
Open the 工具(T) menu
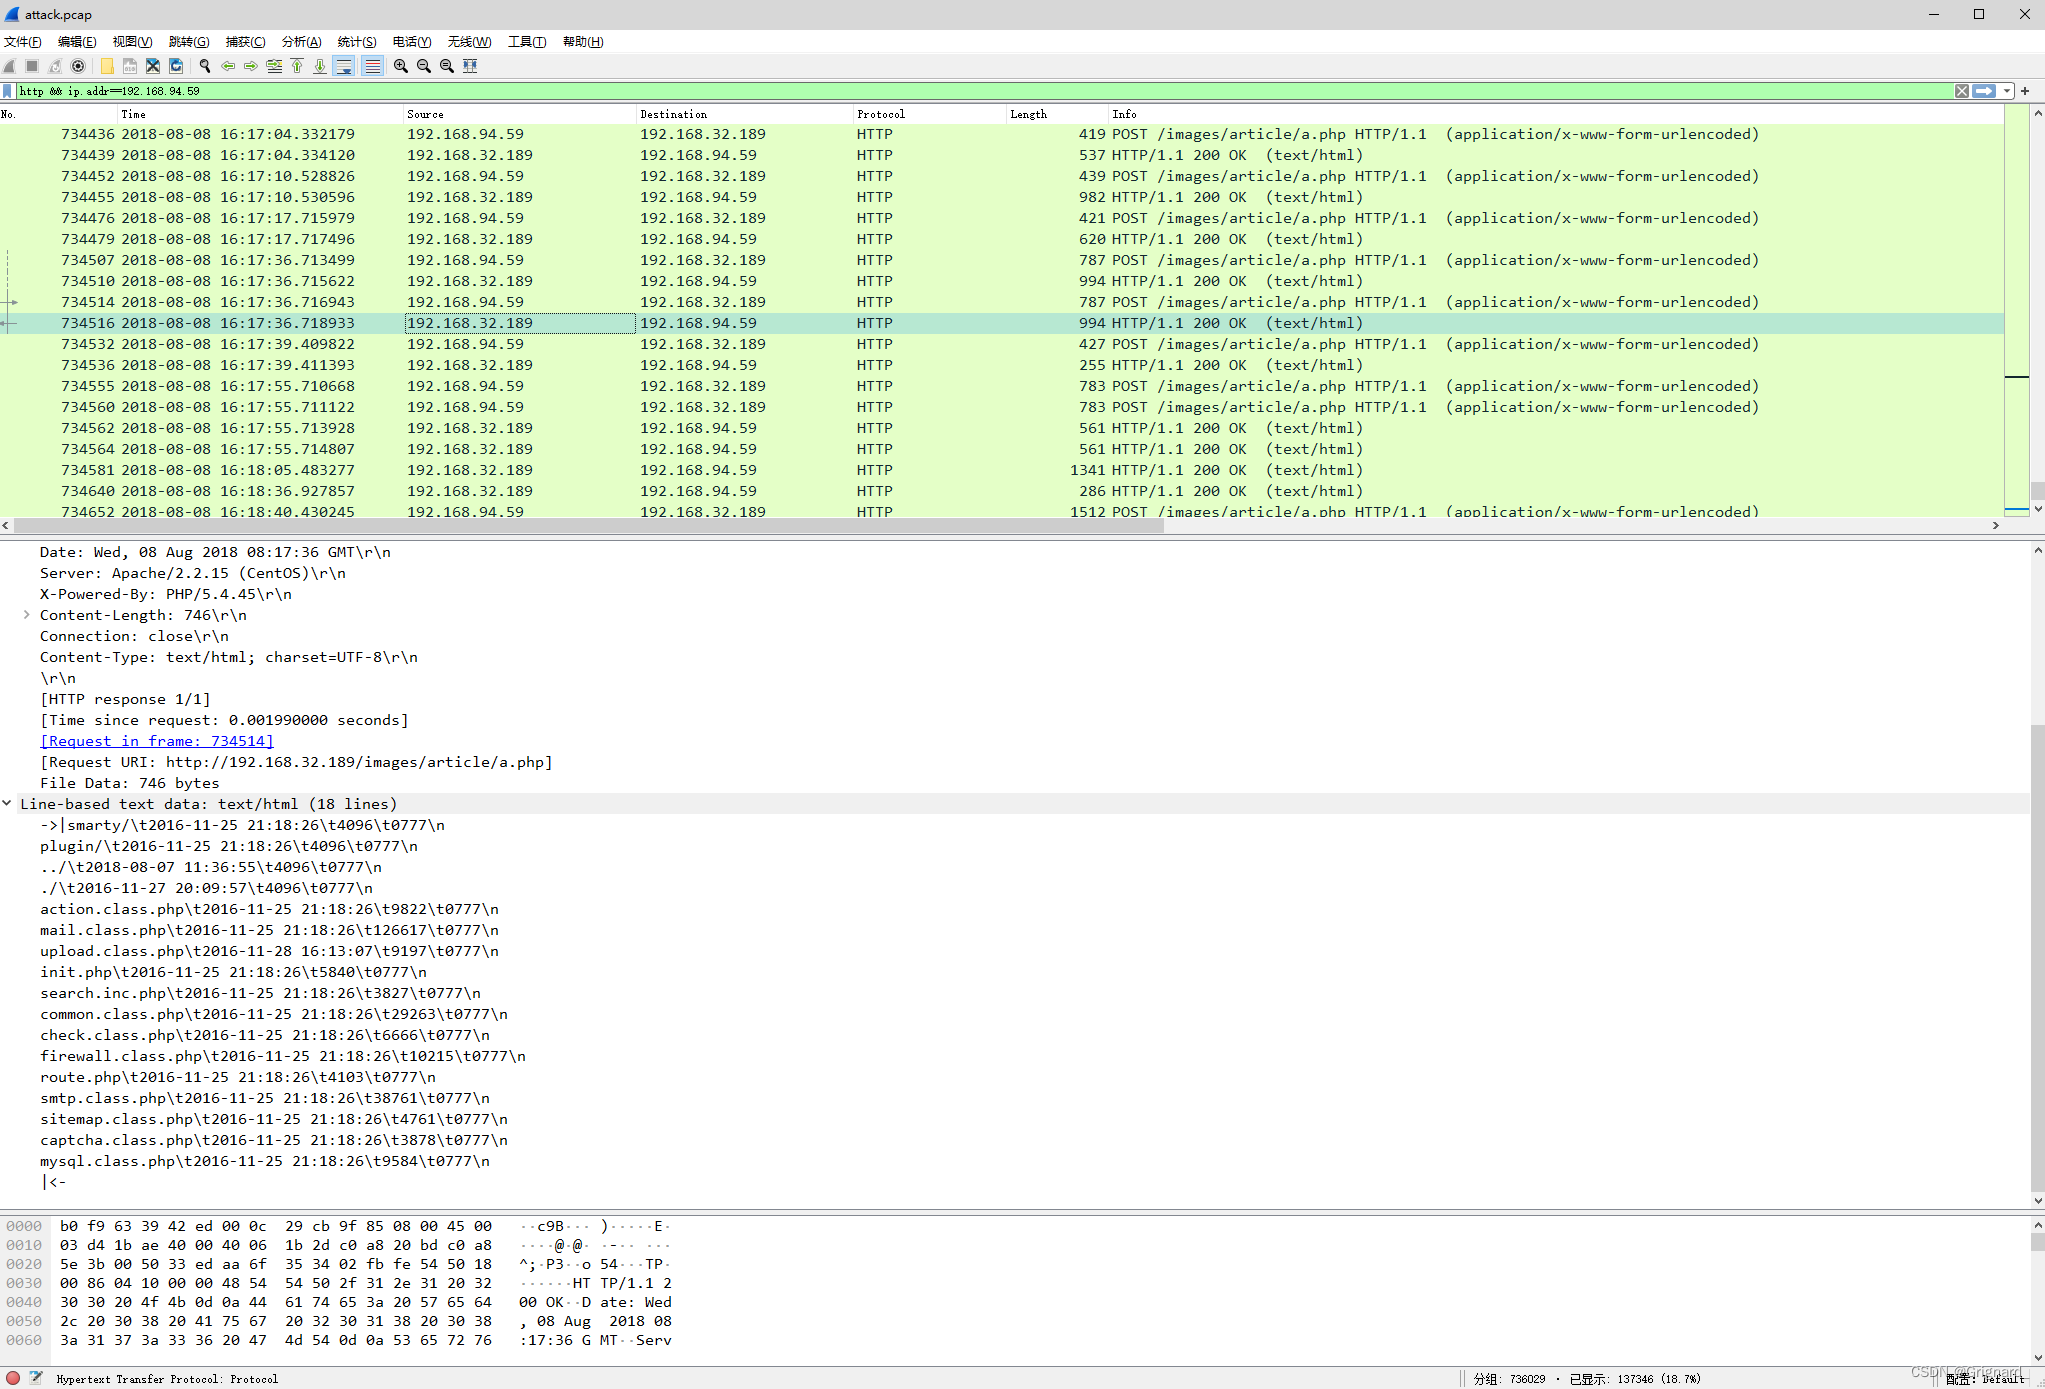[527, 42]
